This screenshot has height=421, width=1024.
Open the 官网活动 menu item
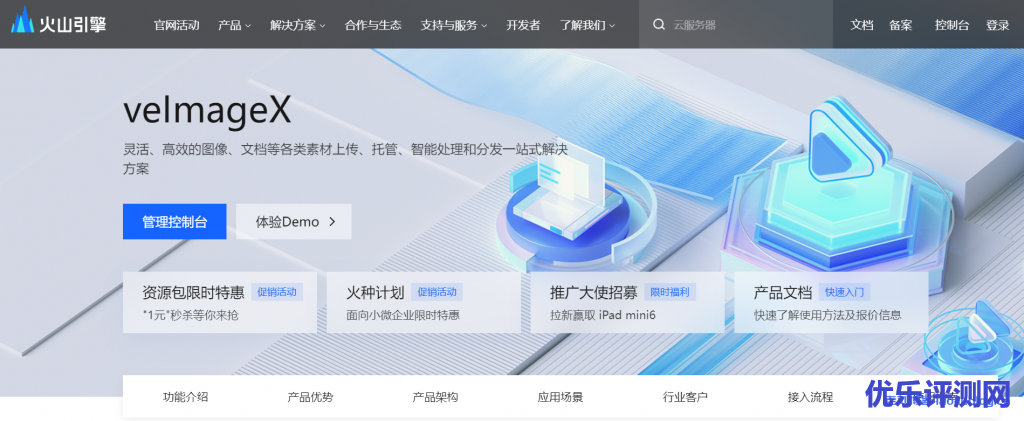[176, 25]
